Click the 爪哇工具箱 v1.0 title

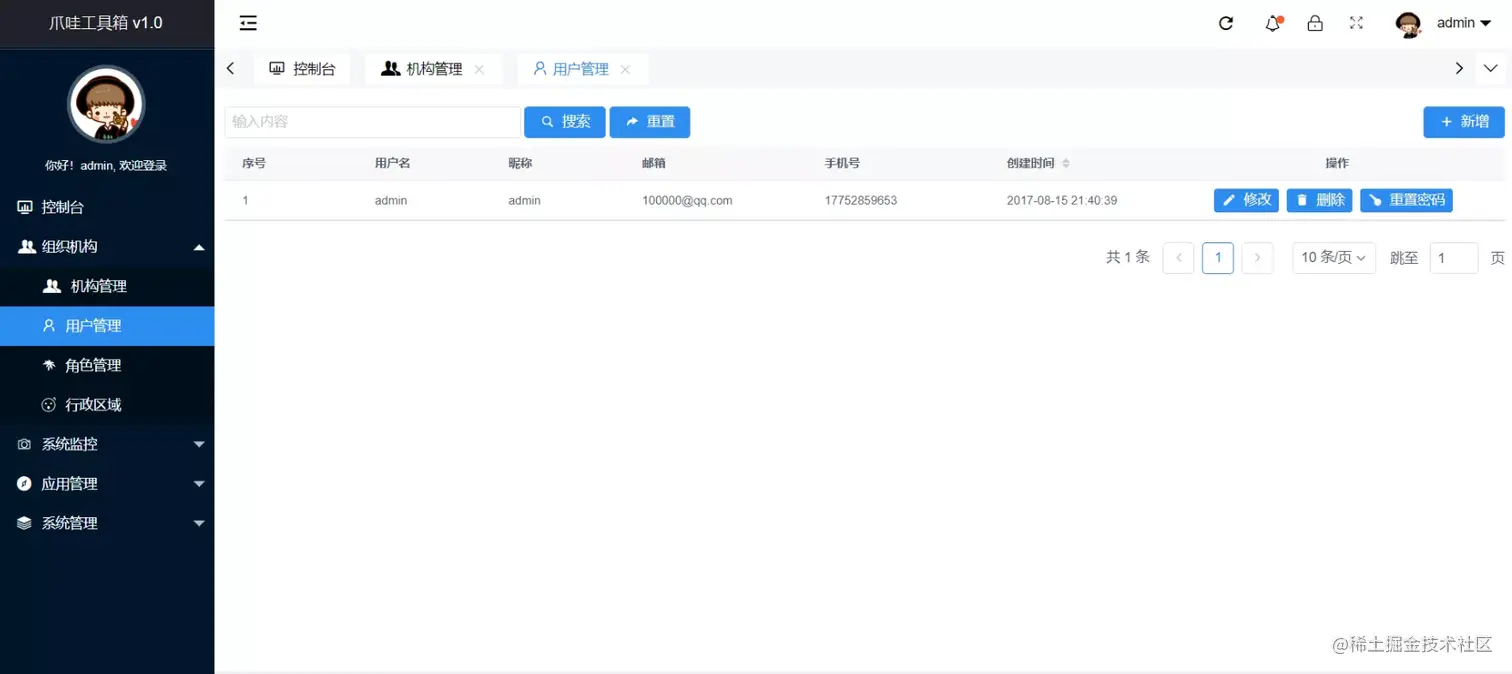pyautogui.click(x=106, y=23)
